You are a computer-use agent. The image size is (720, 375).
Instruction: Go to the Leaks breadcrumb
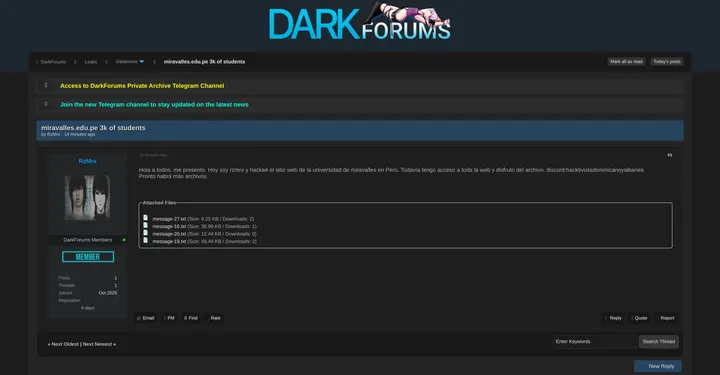(x=90, y=62)
